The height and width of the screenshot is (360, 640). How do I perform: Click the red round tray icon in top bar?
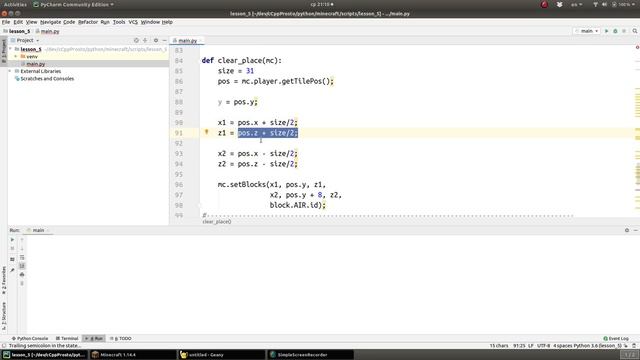tap(544, 4)
